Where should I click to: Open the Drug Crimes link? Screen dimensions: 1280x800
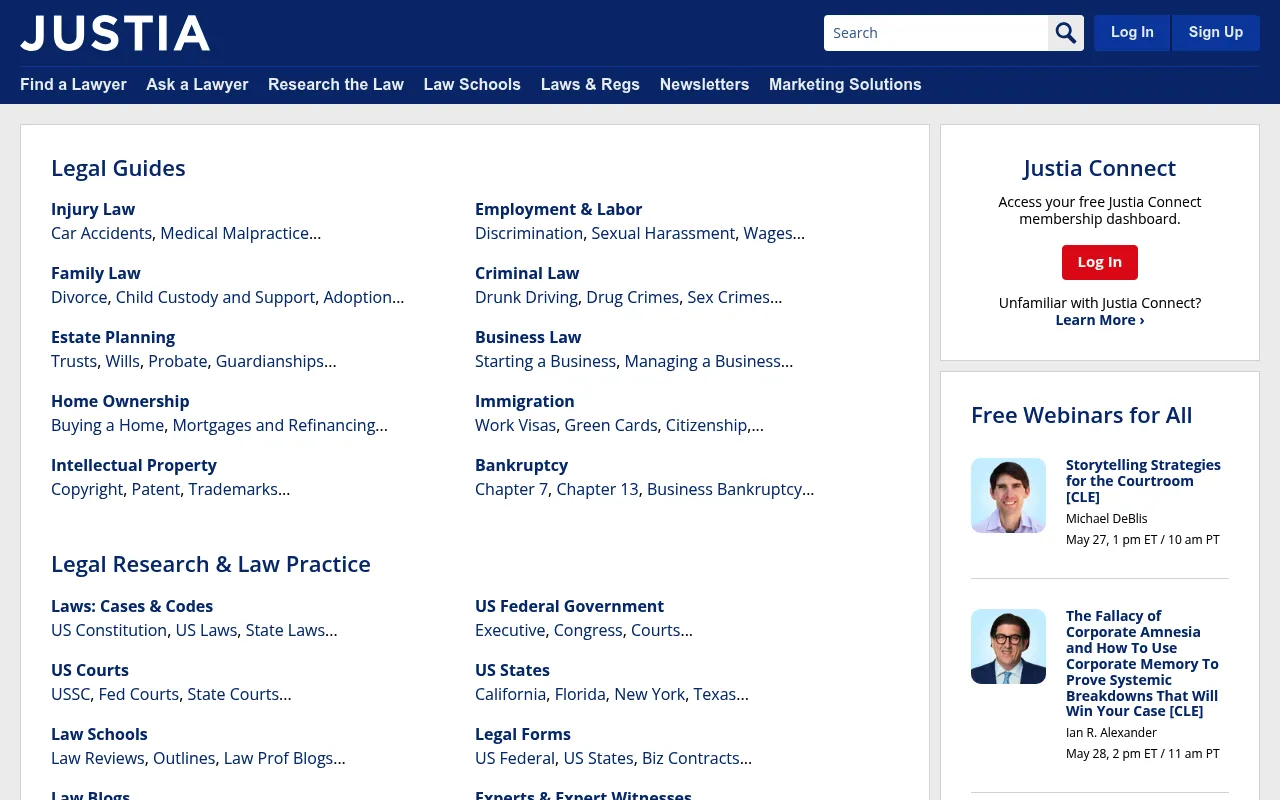tap(633, 297)
